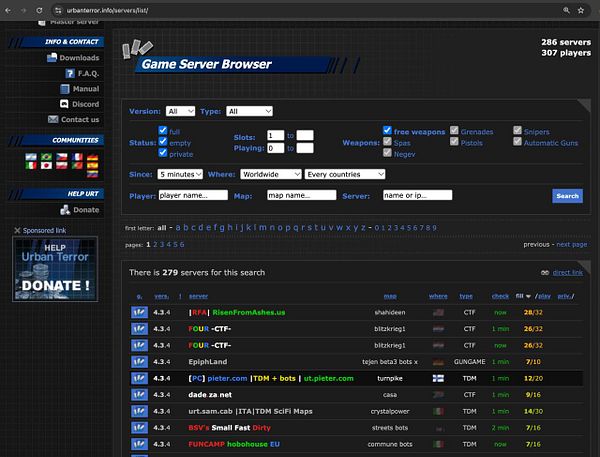The image size is (600, 457).
Task: Open the Spain community flag
Action: tap(92, 165)
